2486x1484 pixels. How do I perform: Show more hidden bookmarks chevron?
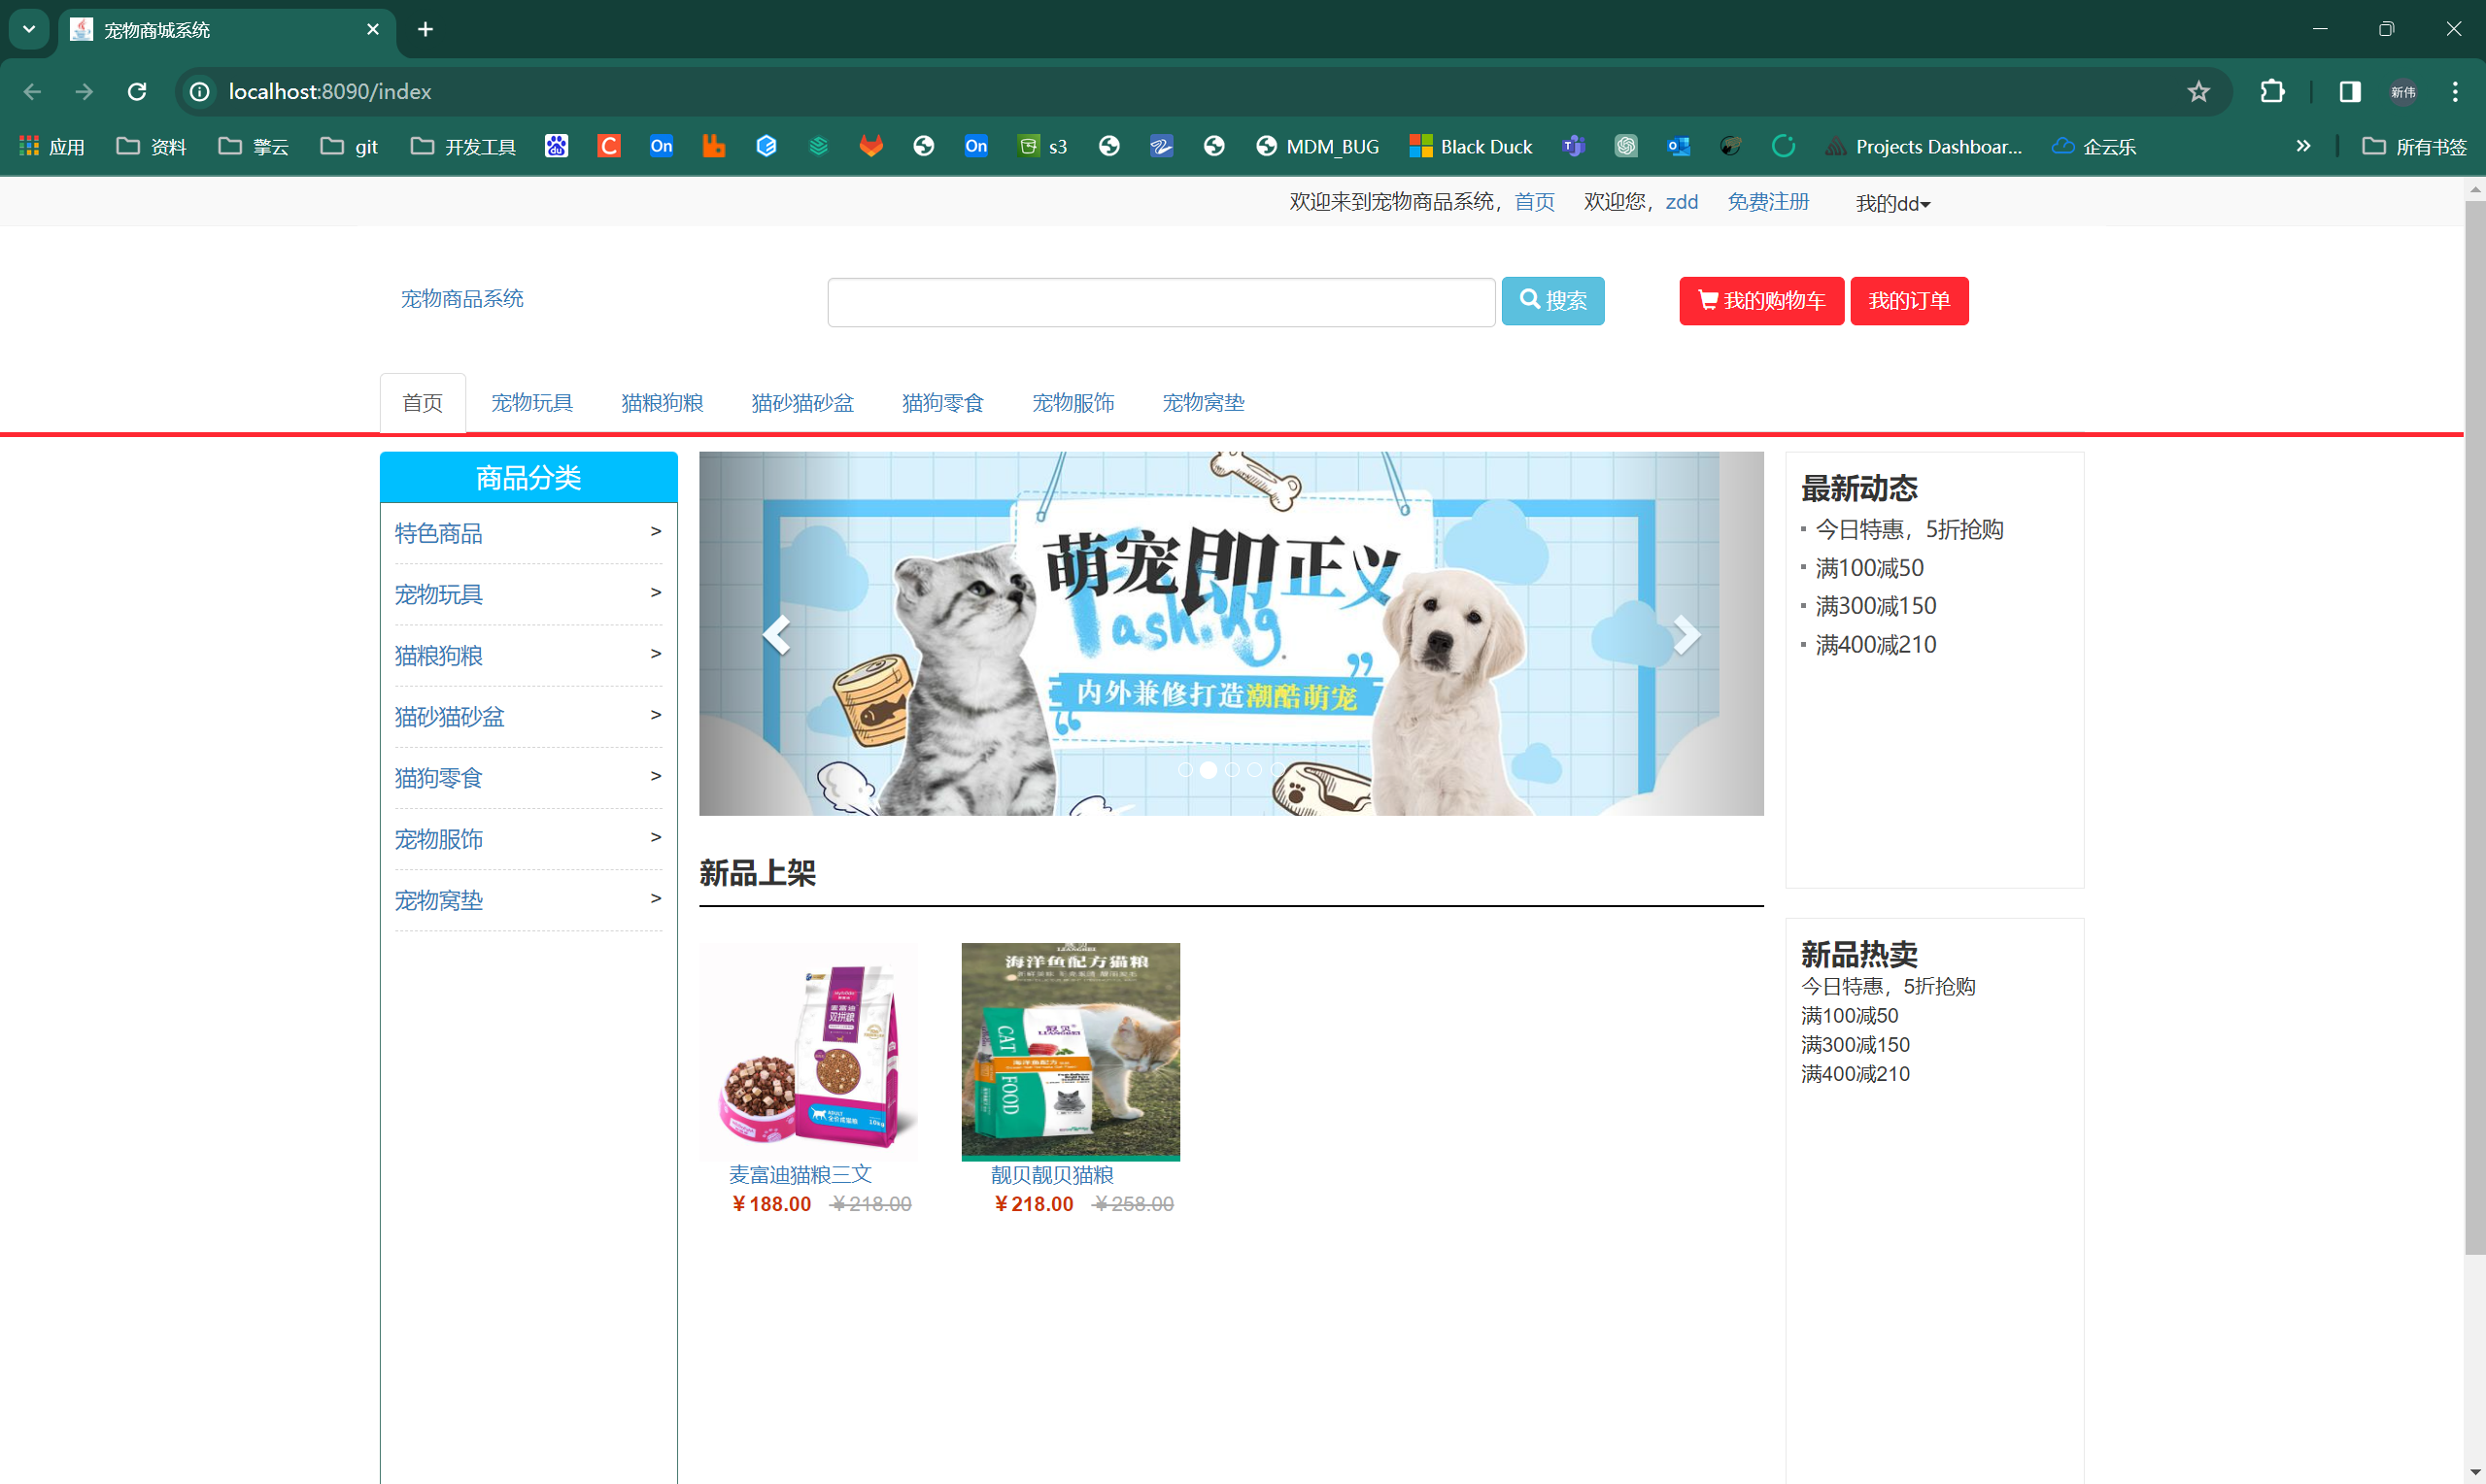tap(2303, 147)
